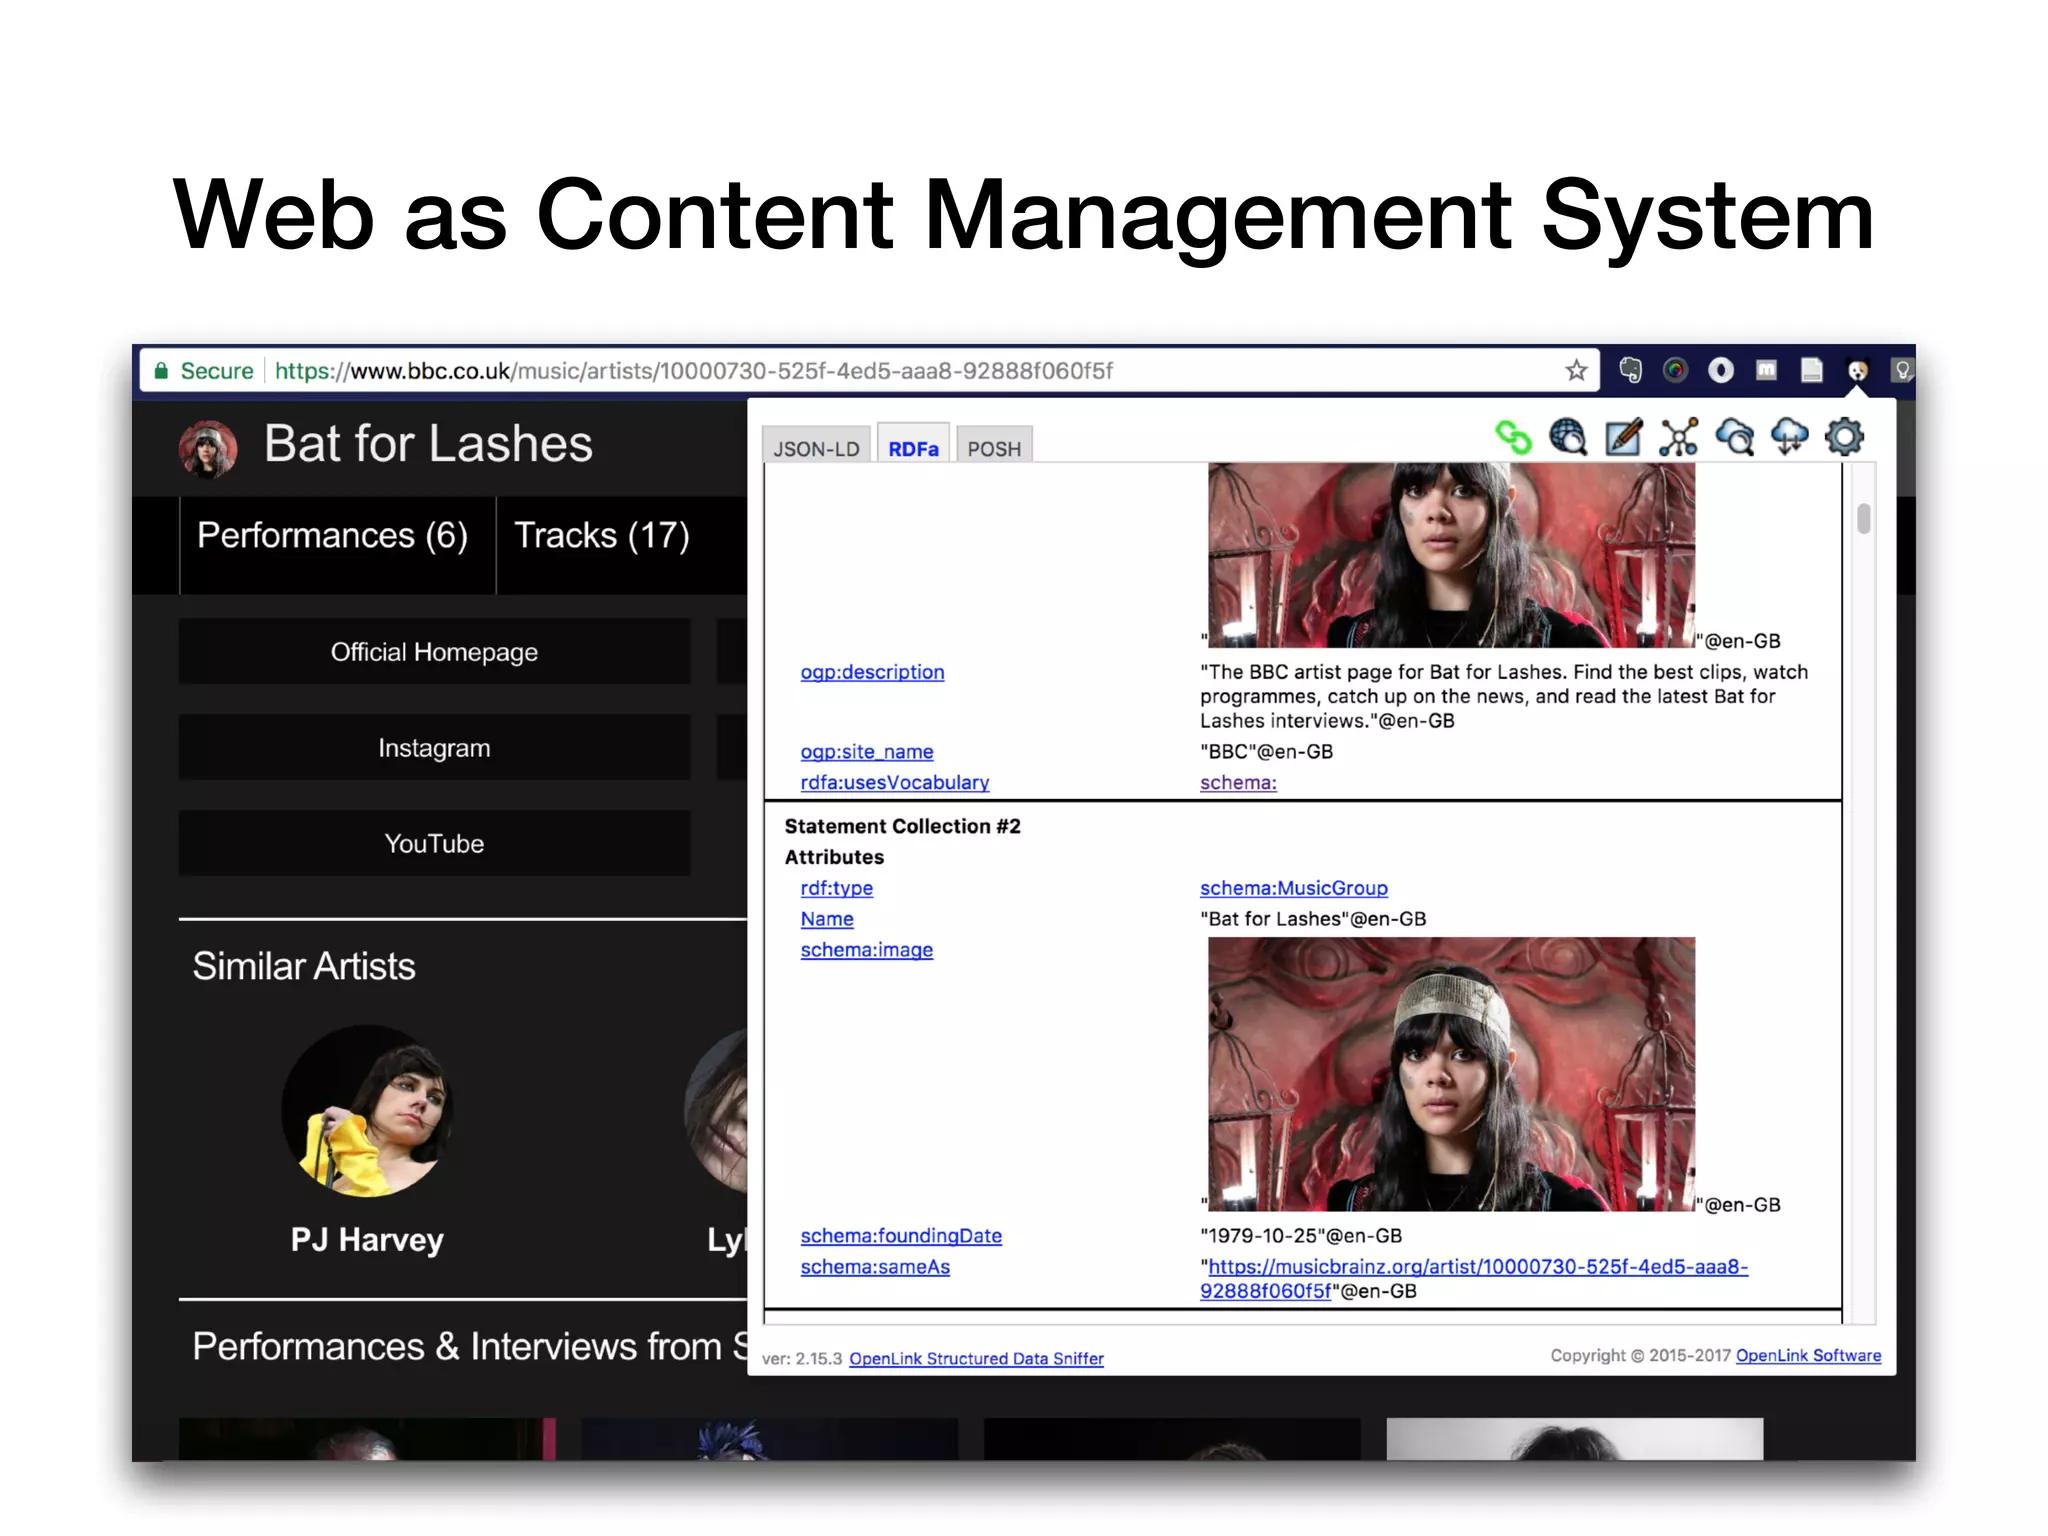Click the "BBC"@en-GB value
Viewport: 2048px width, 1536px height.
pos(1267,751)
